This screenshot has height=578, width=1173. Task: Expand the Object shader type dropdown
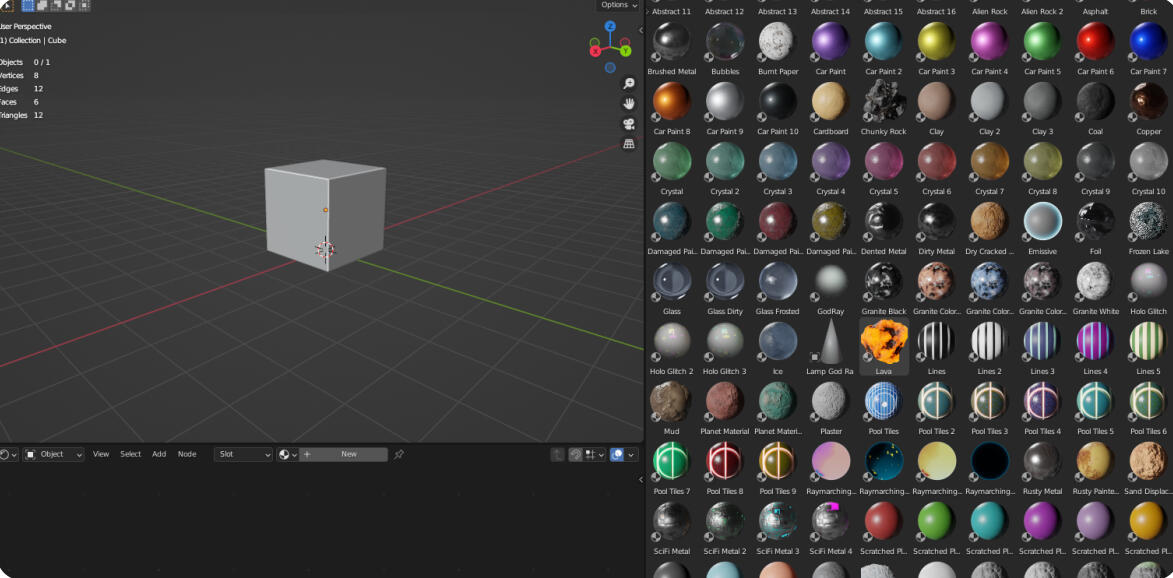click(53, 454)
